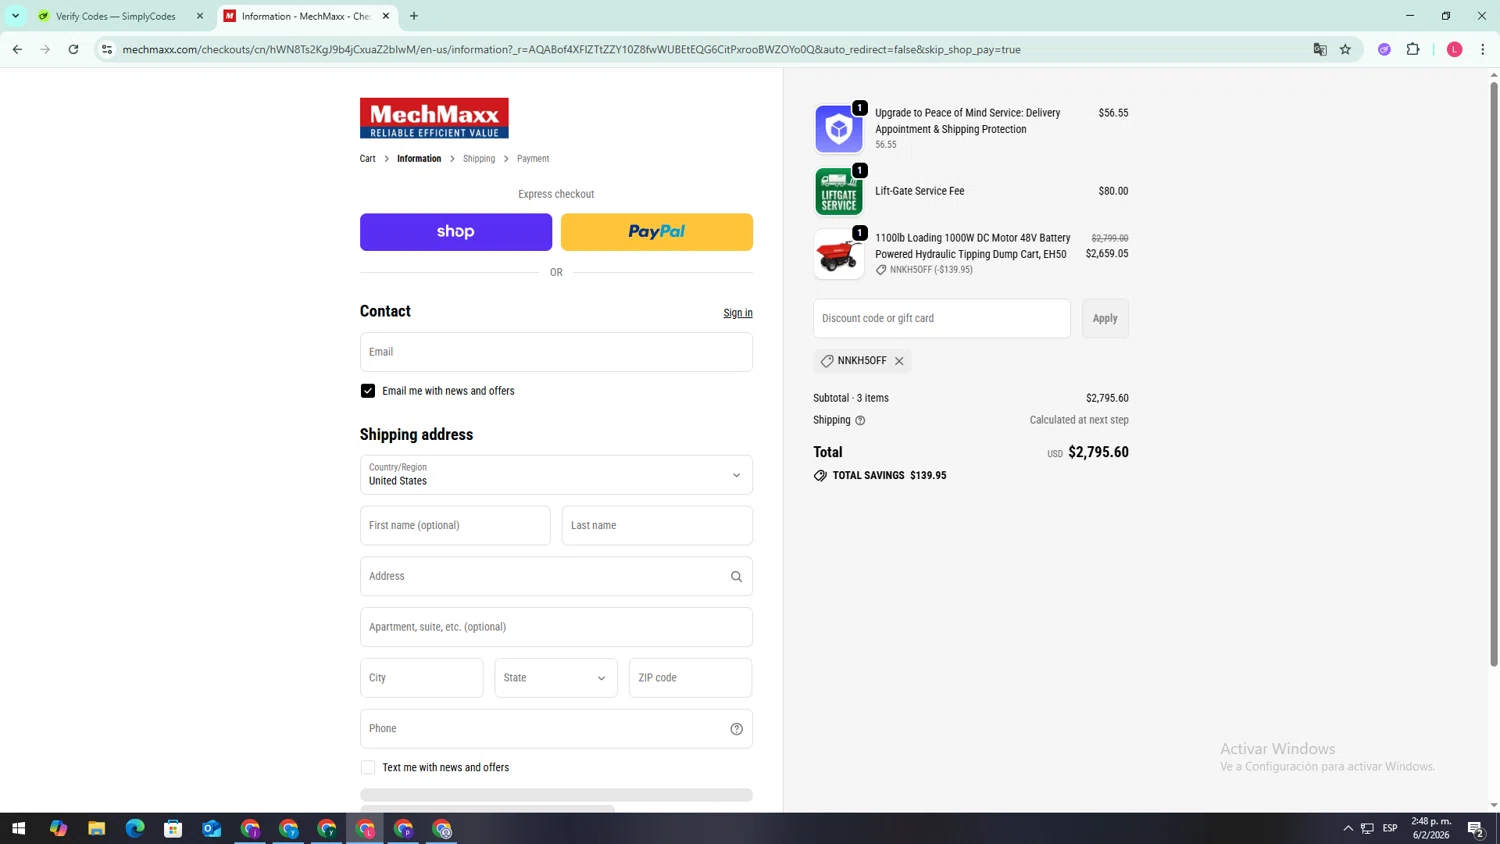Screen dimensions: 1500x844
Task: Click the Liftgate Service thumbnail
Action: click(839, 191)
